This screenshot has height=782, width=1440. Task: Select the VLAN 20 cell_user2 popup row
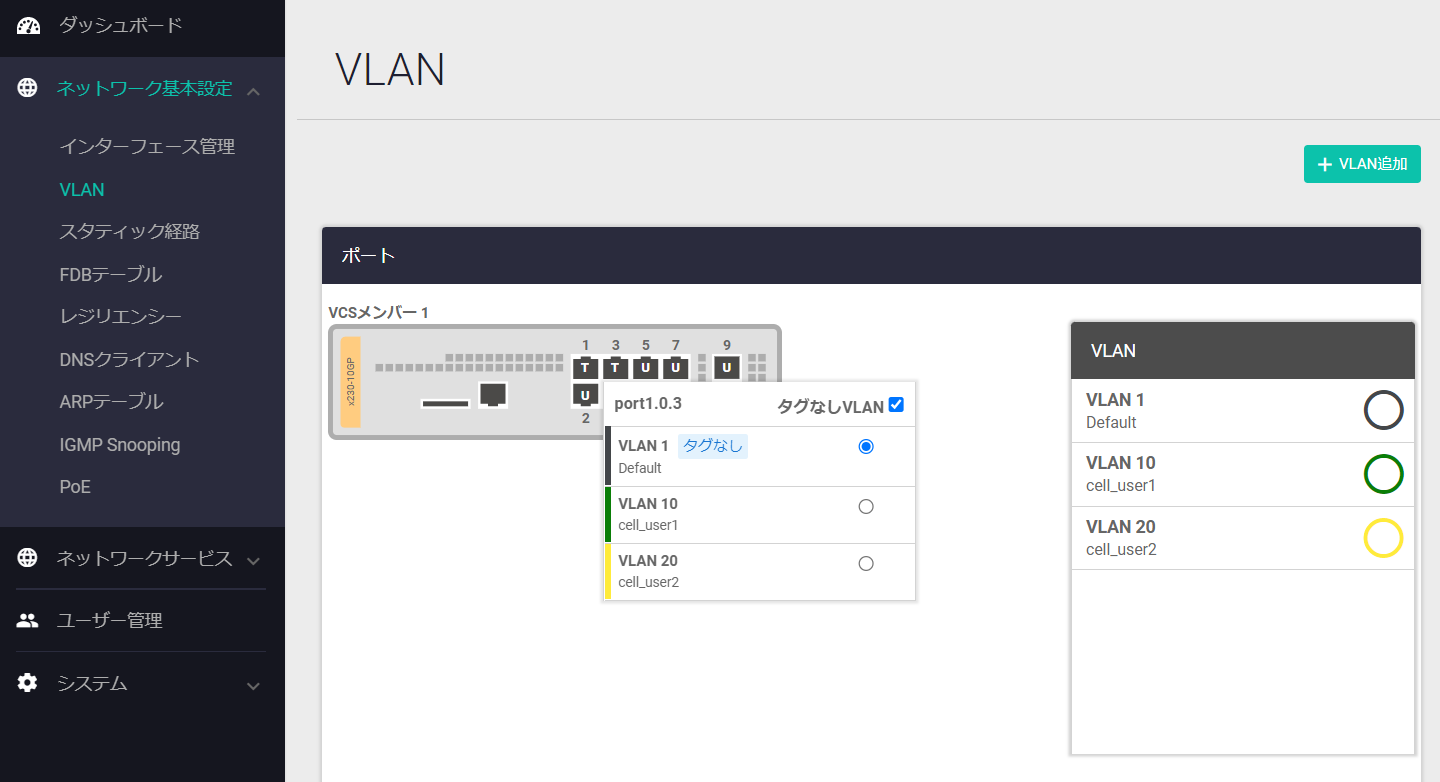click(x=760, y=572)
